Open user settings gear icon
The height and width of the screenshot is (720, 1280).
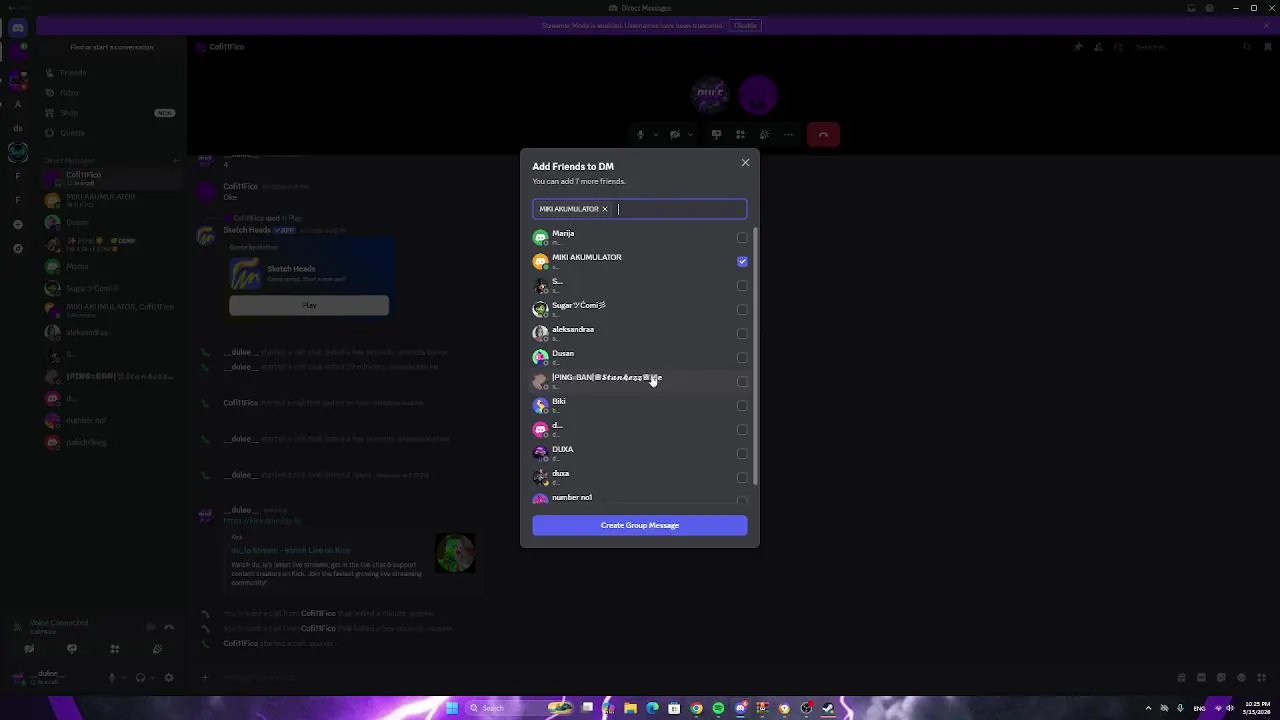pyautogui.click(x=169, y=678)
